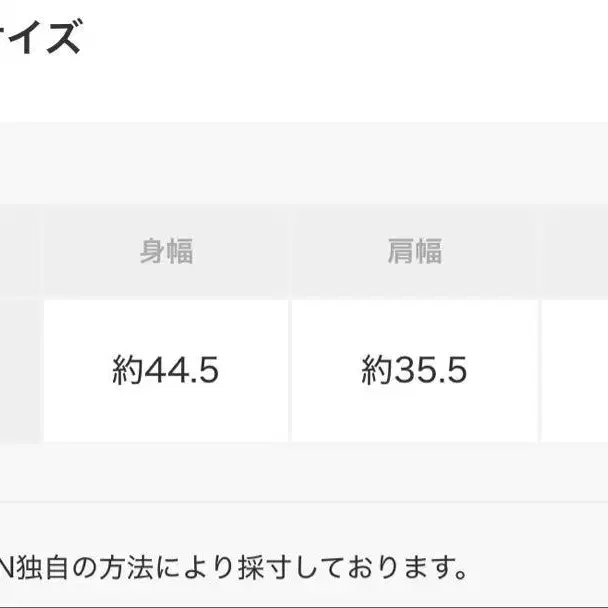This screenshot has height=608, width=608.
Task: Click the 方法 word in the note
Action: 126,568
